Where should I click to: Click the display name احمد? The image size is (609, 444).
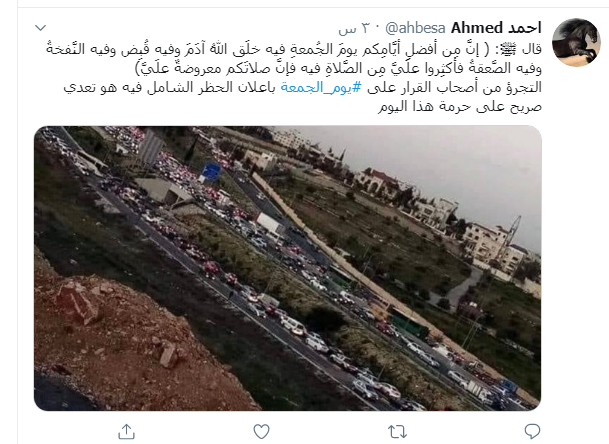pos(524,28)
